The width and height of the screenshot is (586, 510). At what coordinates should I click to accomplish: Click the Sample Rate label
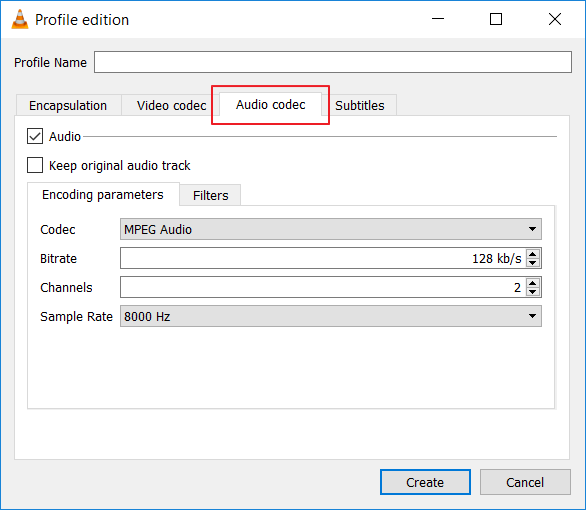[x=76, y=316]
